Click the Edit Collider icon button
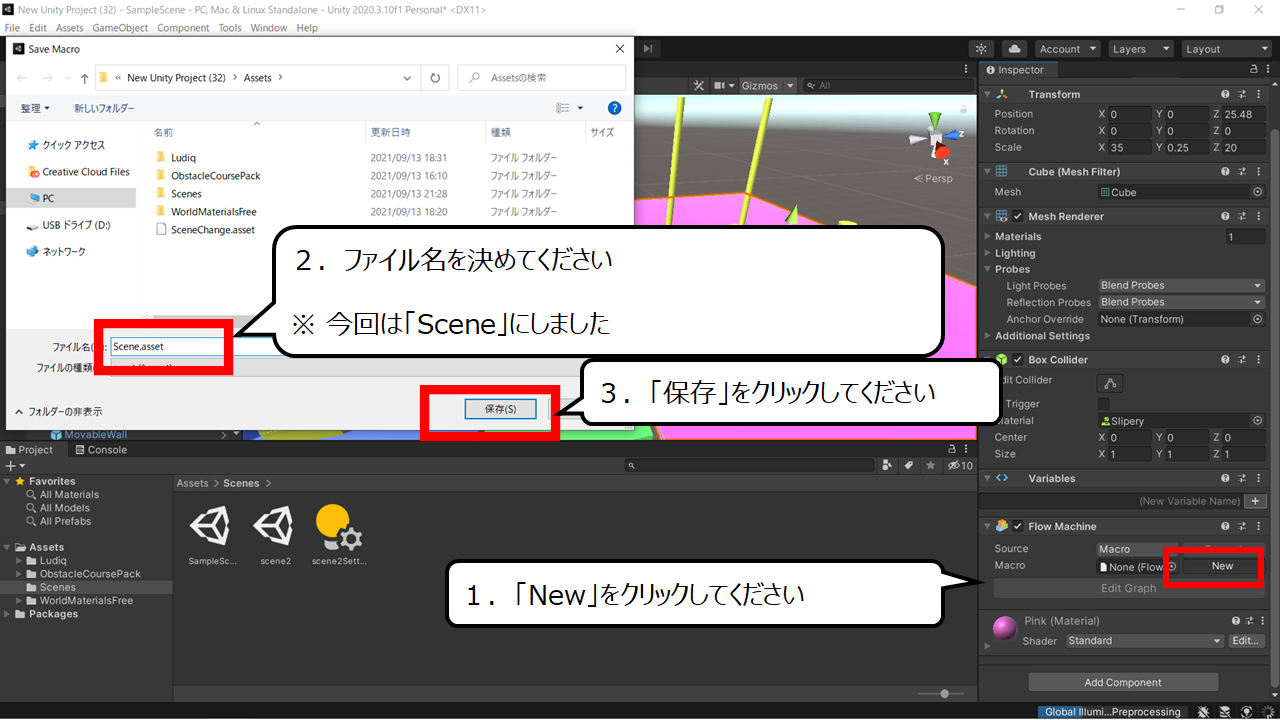This screenshot has height=720, width=1280. click(1109, 383)
